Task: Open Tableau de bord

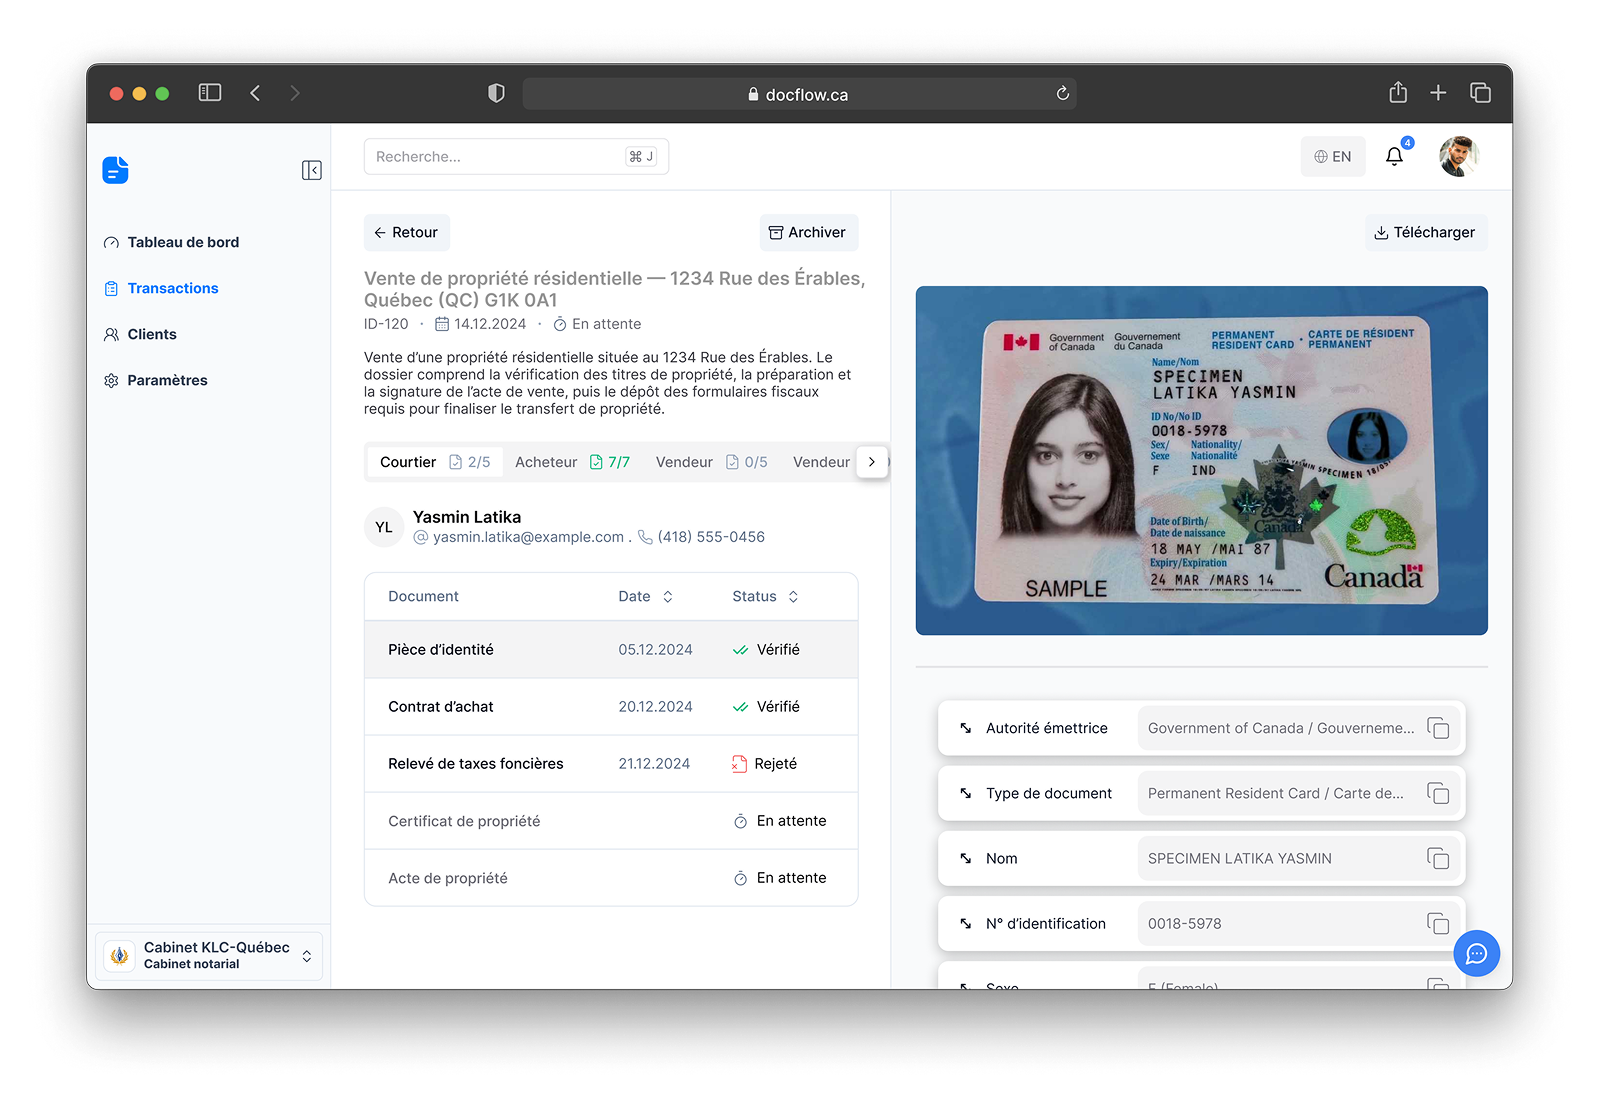Action: click(172, 242)
